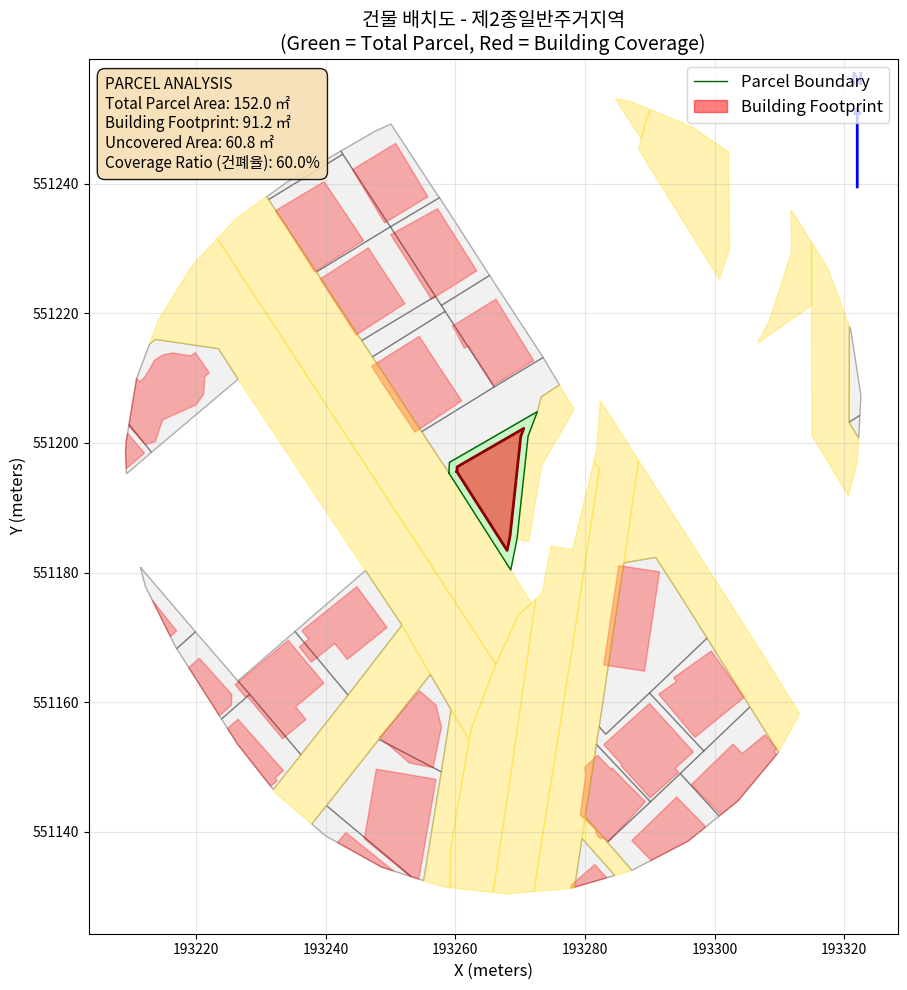The height and width of the screenshot is (990, 907).
Task: Click the 'Total Parcel Area: 152.0 ㎡' line
Action: click(195, 103)
